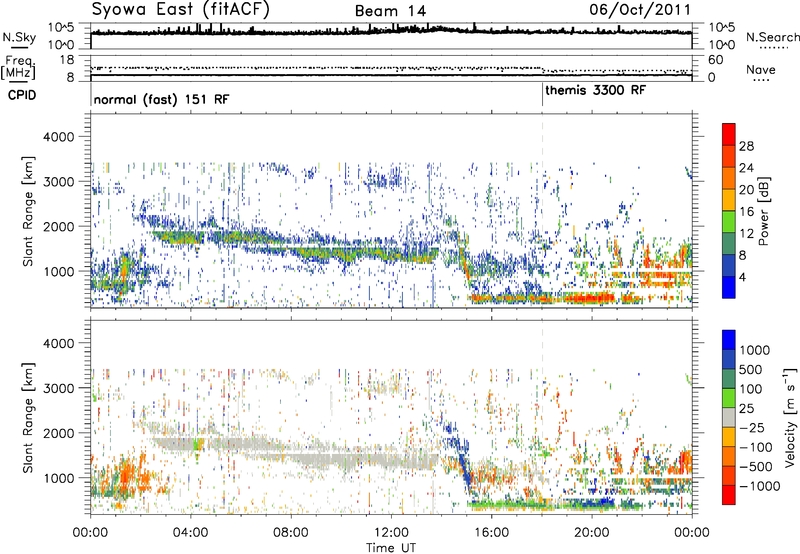Click the '18' tick on the frequency axis

click(x=67, y=60)
